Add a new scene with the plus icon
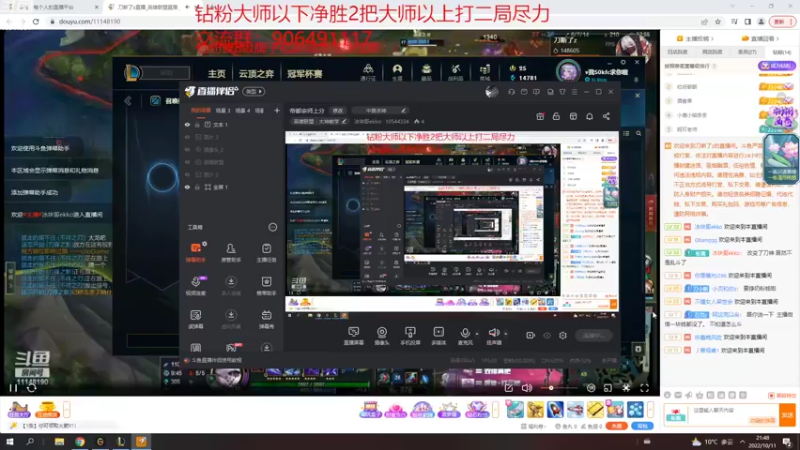 (277, 110)
